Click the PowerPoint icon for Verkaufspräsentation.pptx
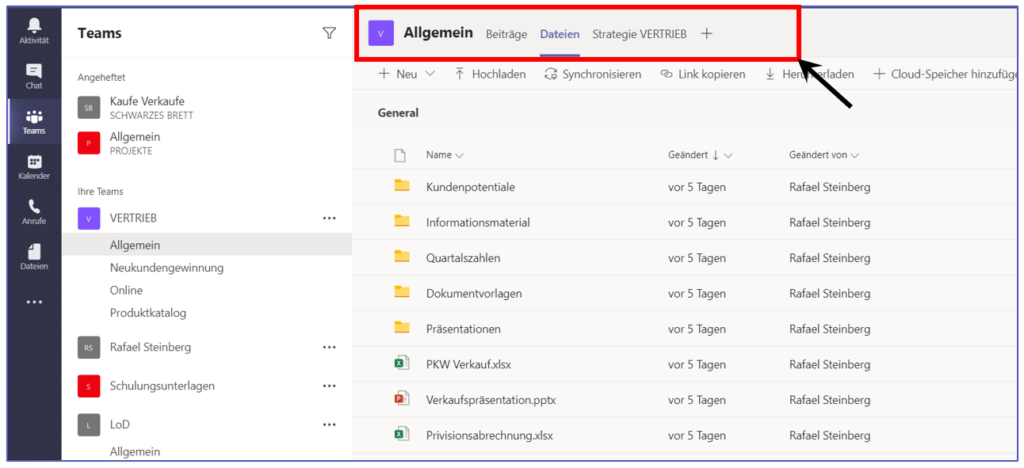 (x=402, y=399)
